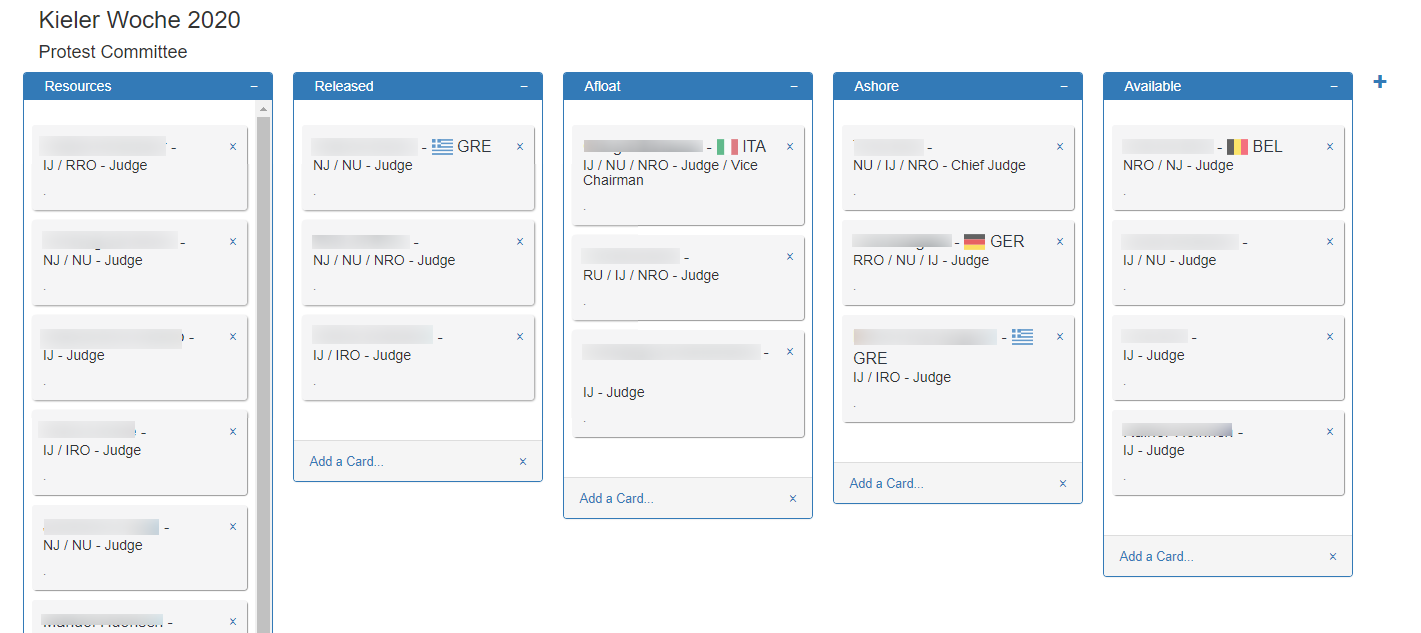This screenshot has height=633, width=1421.
Task: Click the 'NJ / NU / NRO - Judge' card text
Action: click(384, 260)
